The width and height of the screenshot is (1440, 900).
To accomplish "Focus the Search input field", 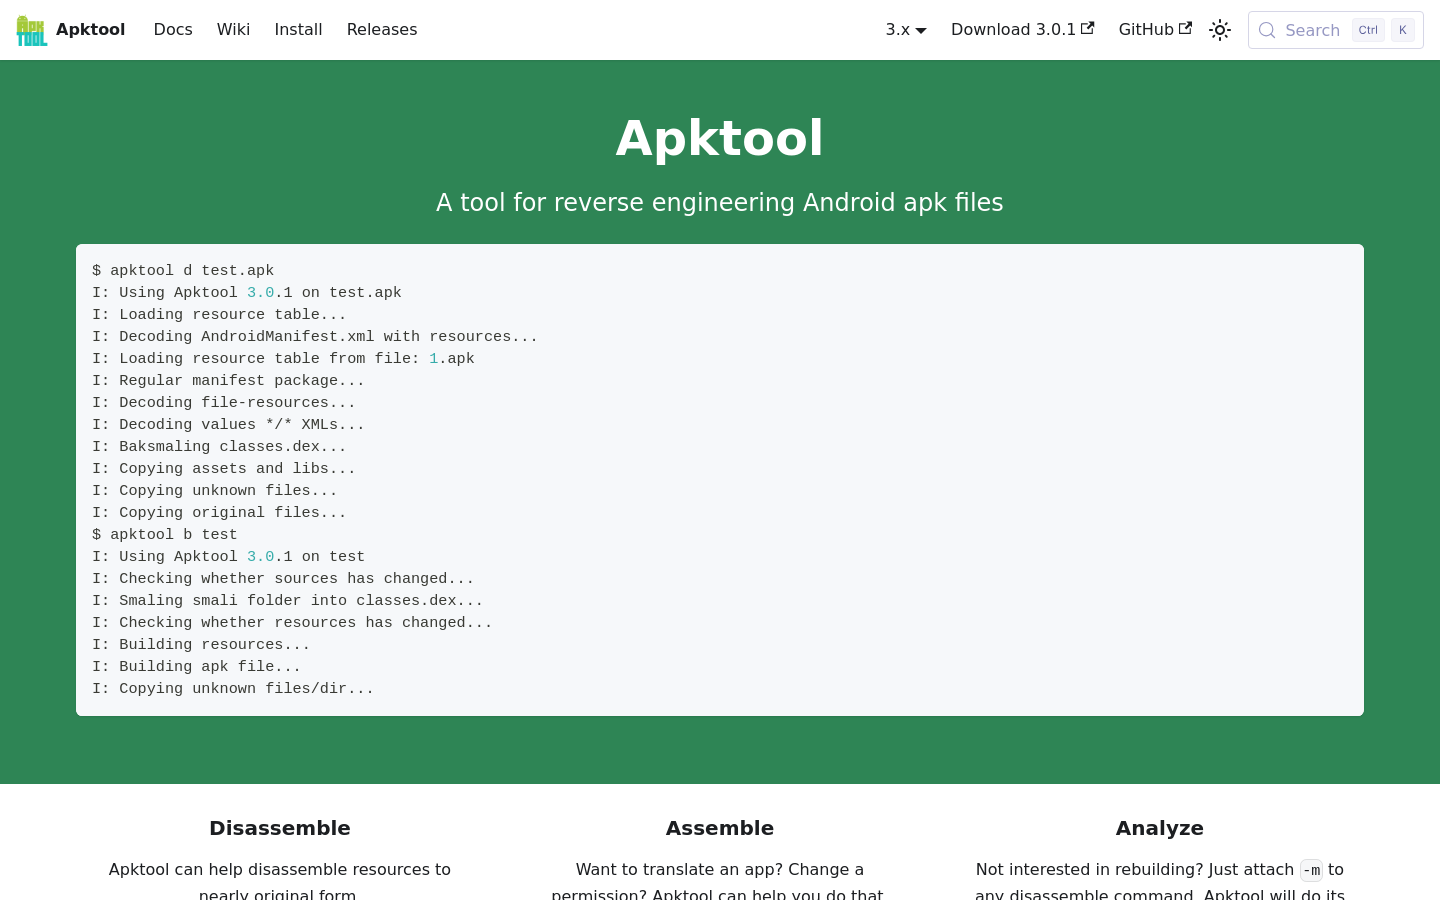I will (x=1311, y=30).
